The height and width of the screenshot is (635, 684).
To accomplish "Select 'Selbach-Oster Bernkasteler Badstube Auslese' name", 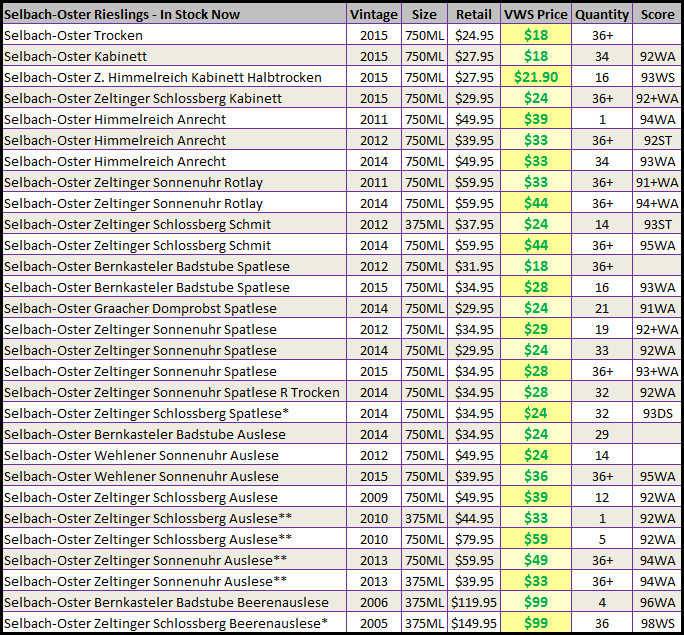I will [144, 434].
